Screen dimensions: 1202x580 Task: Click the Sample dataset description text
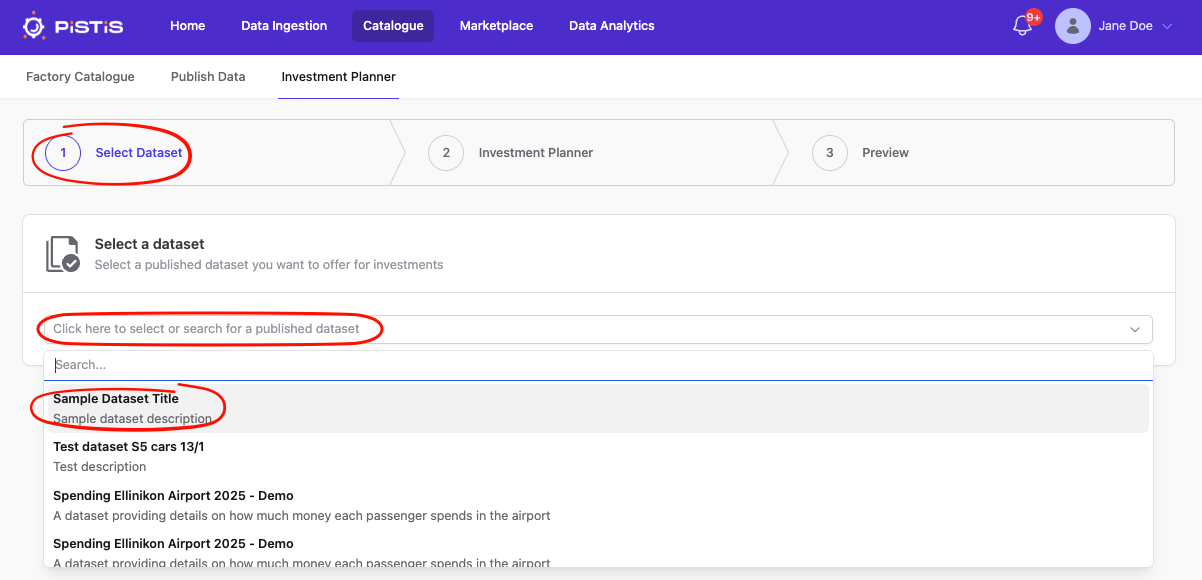(x=133, y=419)
